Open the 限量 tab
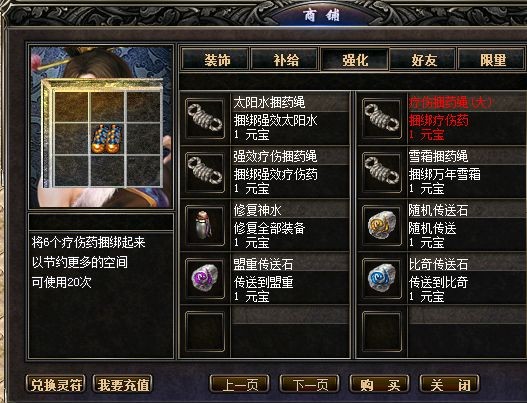527x403 pixels. pyautogui.click(x=491, y=60)
